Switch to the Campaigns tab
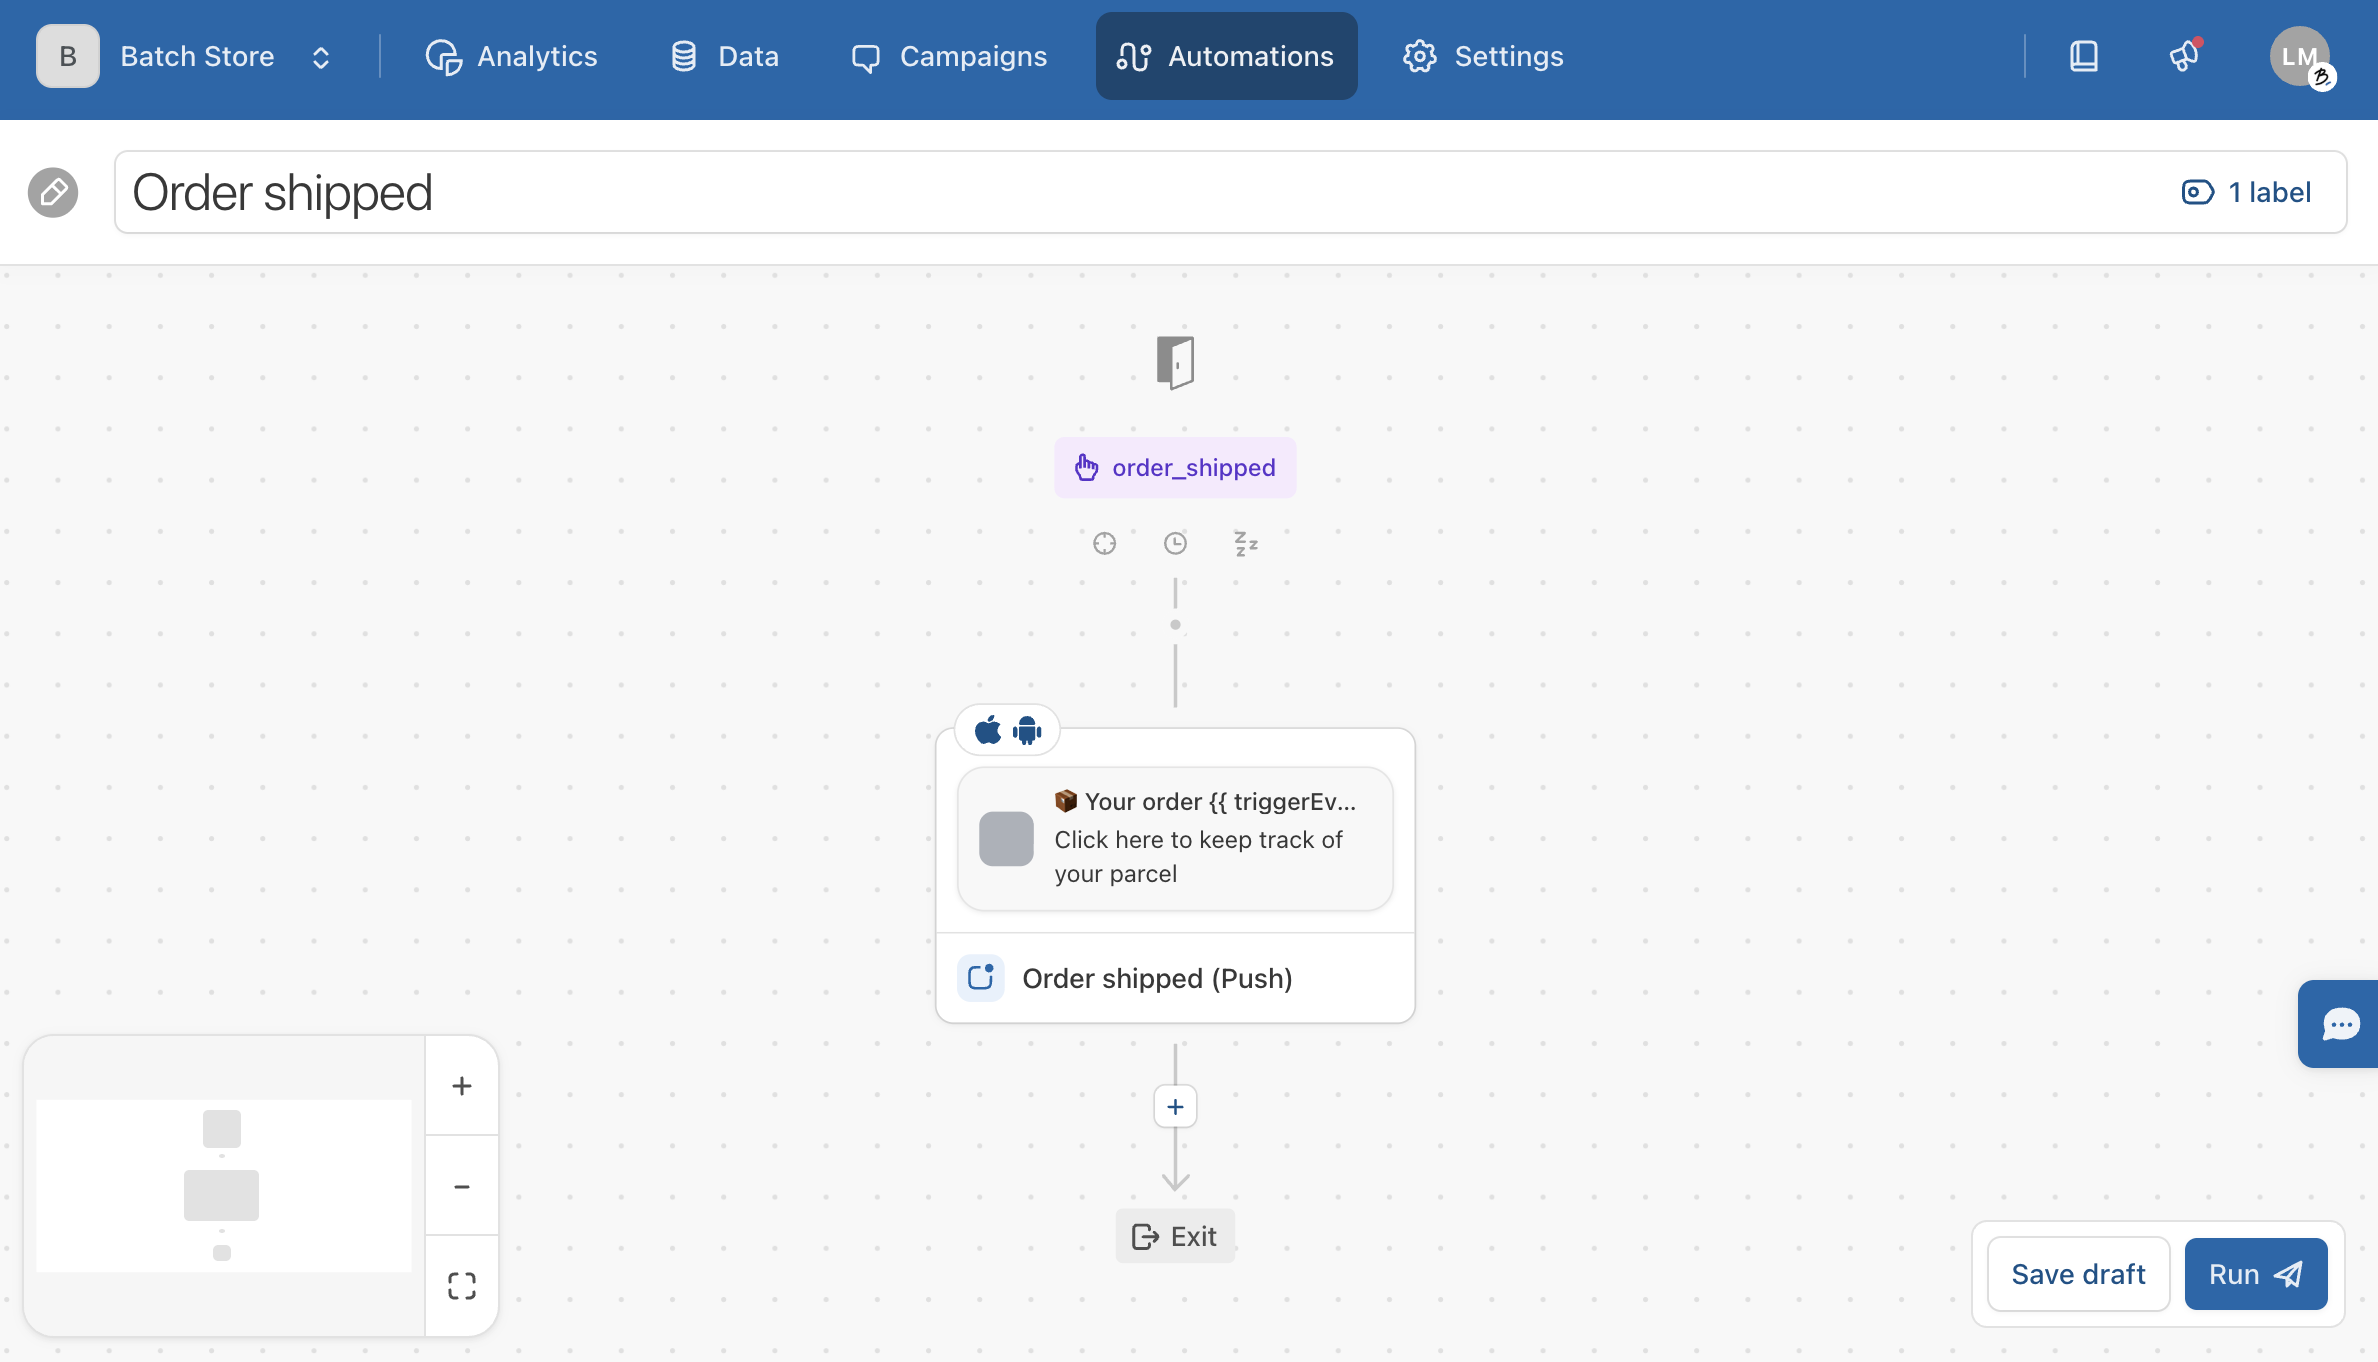The image size is (2378, 1362). [948, 56]
